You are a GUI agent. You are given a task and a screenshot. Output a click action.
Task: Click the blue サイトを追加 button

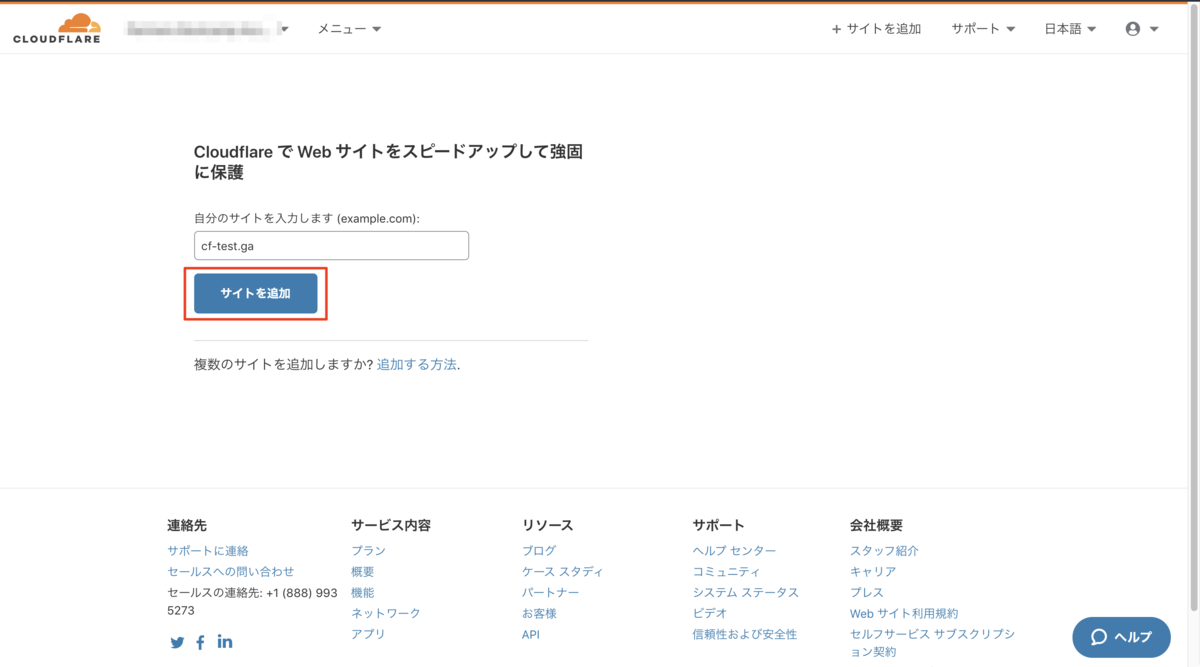(256, 293)
